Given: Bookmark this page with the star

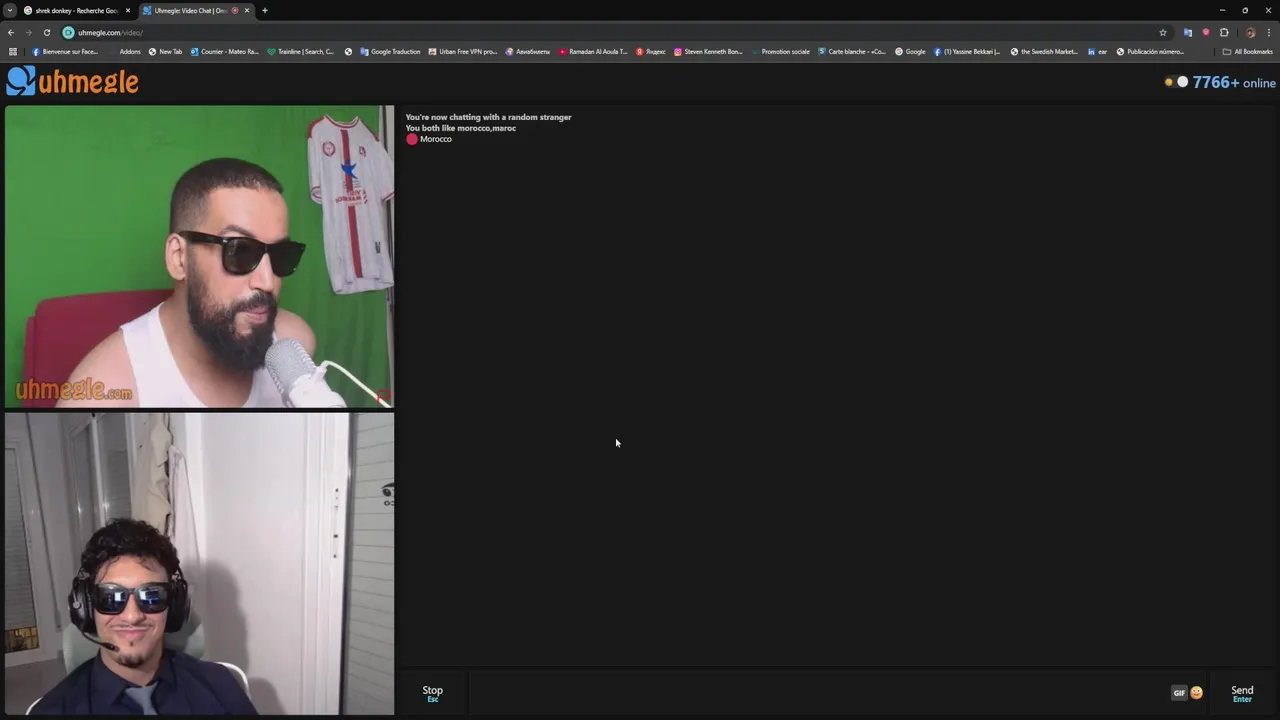Looking at the screenshot, I should 1162,32.
